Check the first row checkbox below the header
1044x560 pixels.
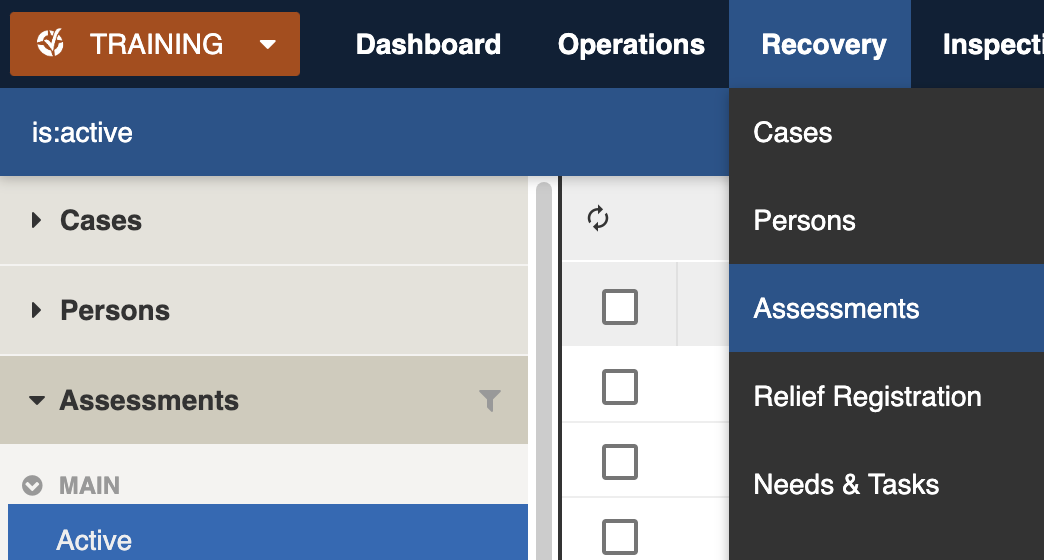click(620, 386)
